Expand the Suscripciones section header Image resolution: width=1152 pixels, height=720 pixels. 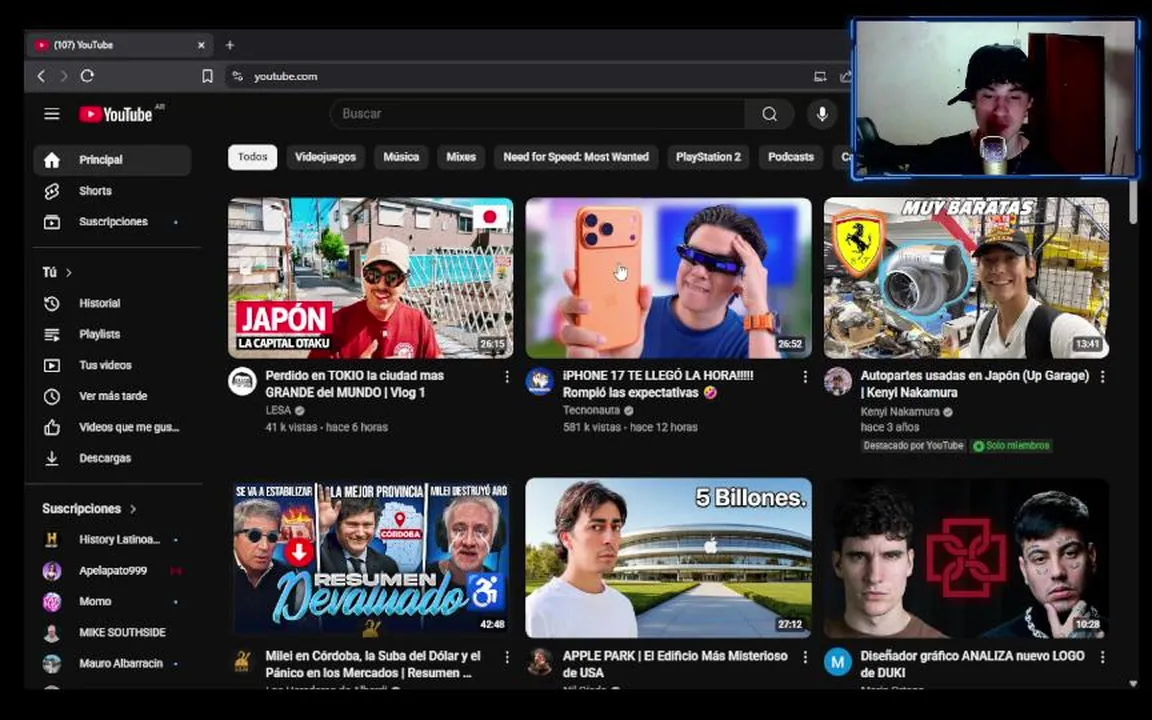tap(89, 508)
